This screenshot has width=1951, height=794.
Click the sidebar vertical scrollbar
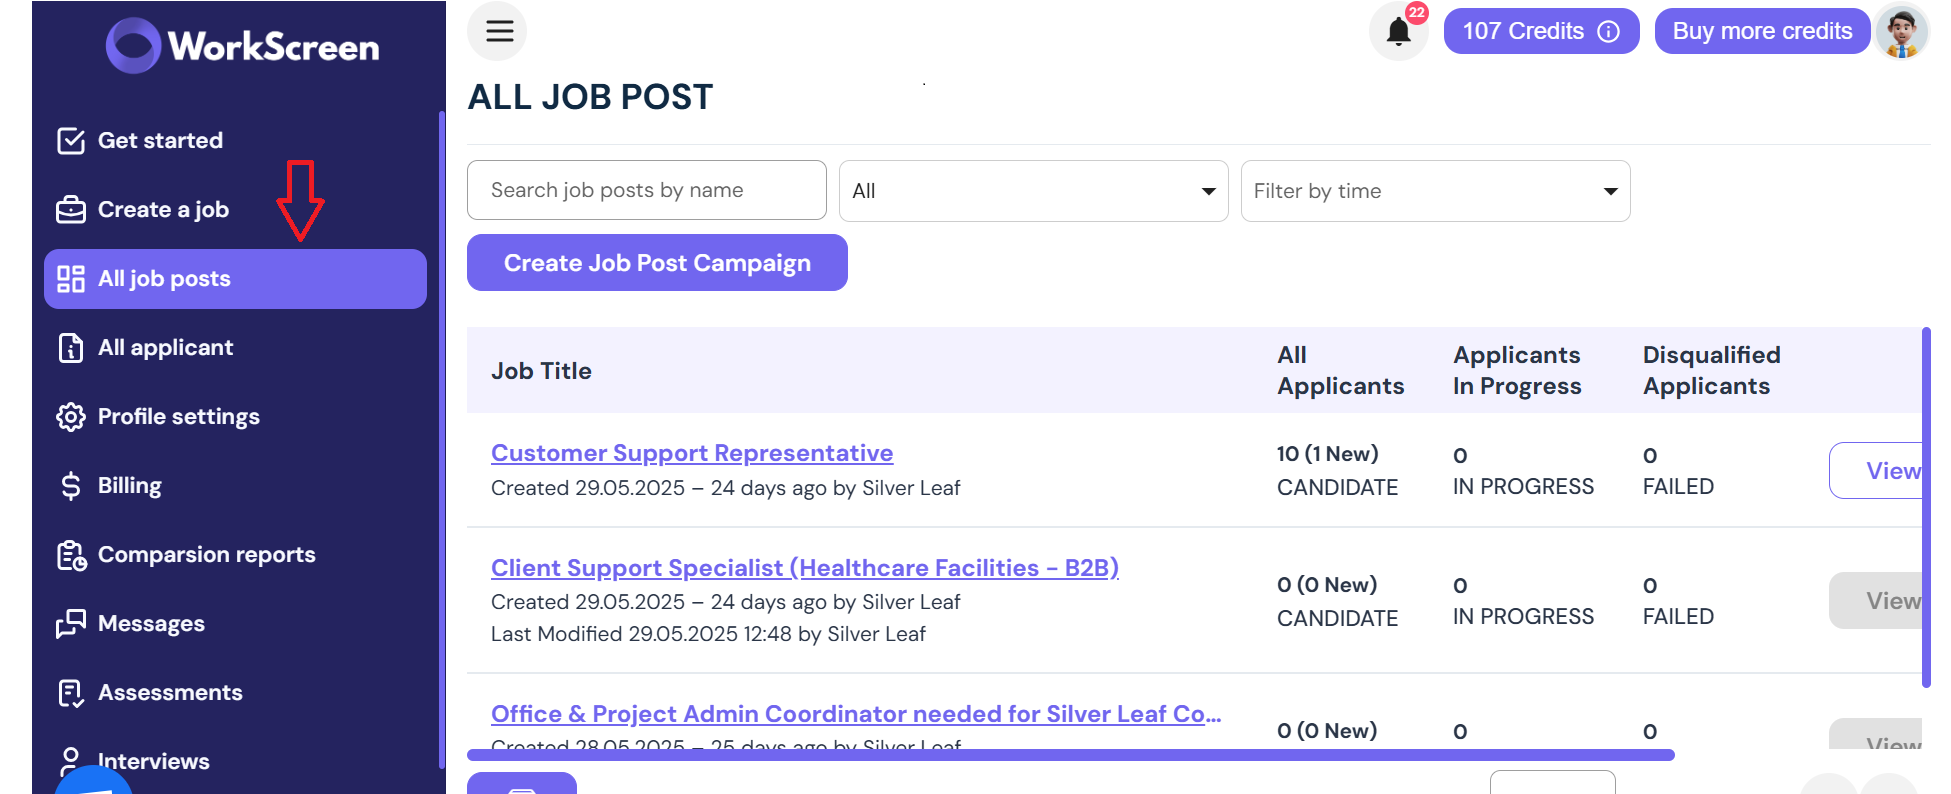[441, 440]
